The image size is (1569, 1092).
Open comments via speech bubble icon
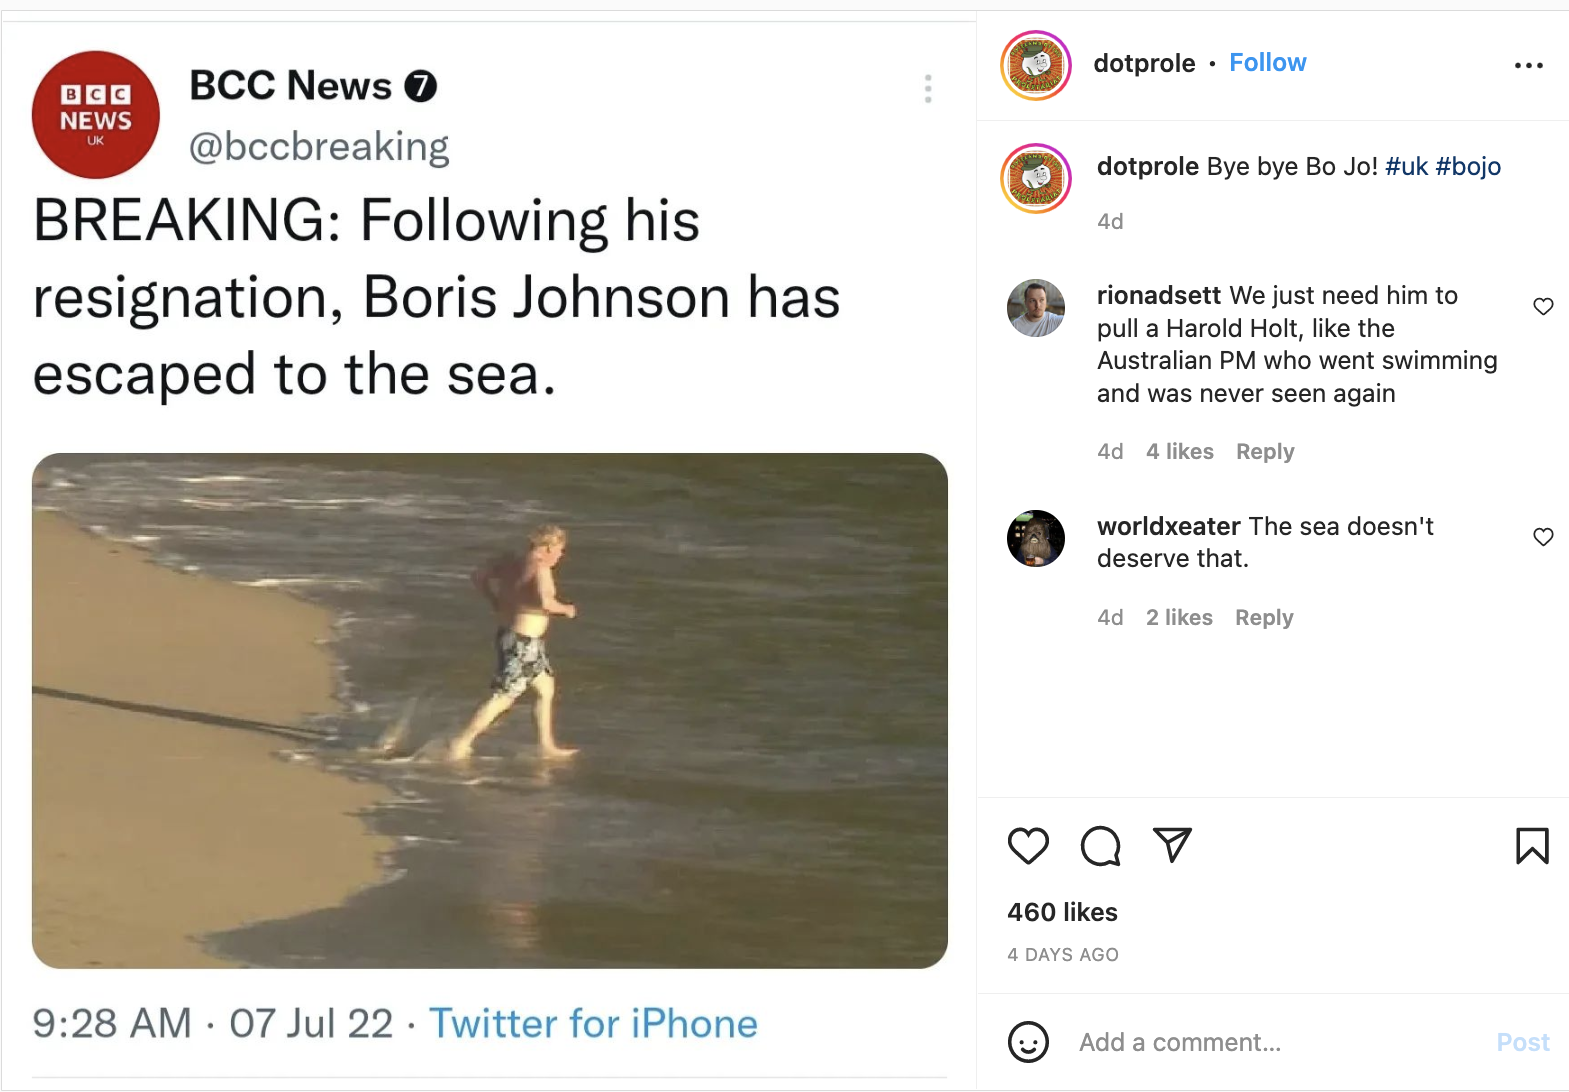(x=1100, y=846)
